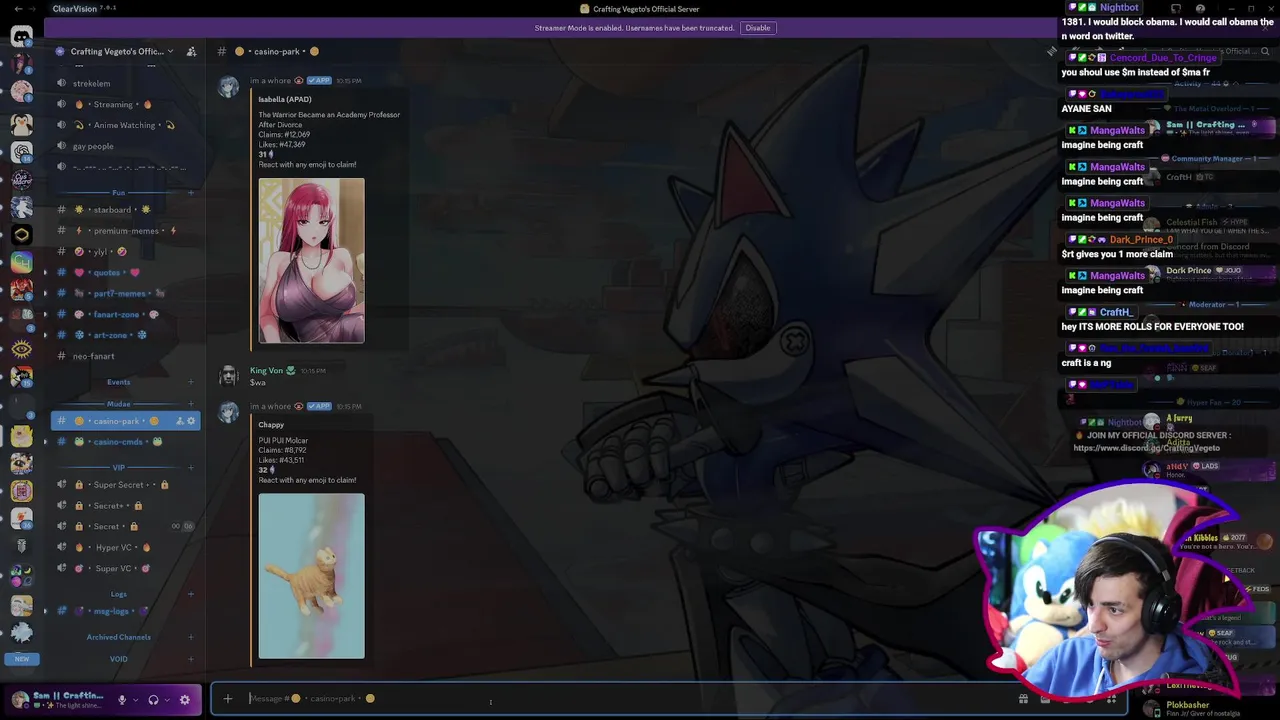This screenshot has height=720, width=1280.
Task: Join the Super VC voice channel
Action: coord(125,568)
